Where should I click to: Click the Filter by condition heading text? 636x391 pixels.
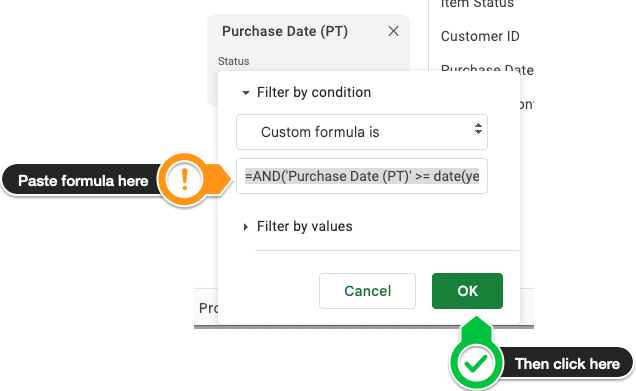(314, 92)
